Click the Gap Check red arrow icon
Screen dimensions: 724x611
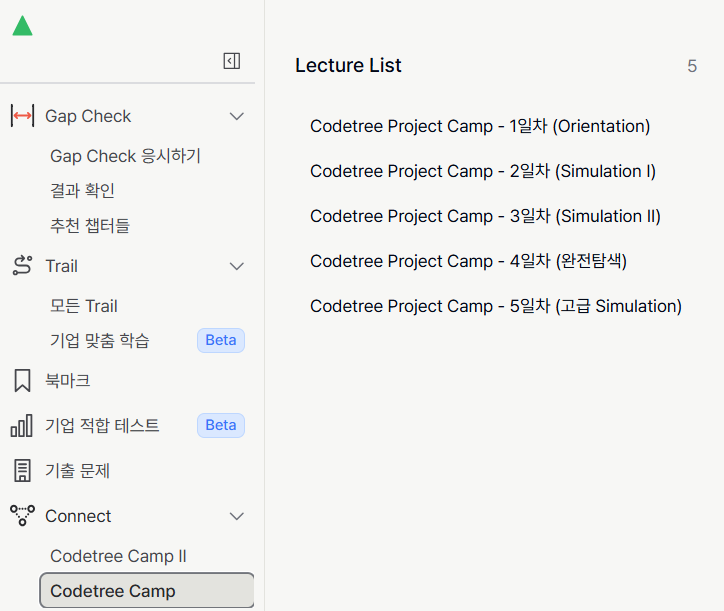click(22, 116)
